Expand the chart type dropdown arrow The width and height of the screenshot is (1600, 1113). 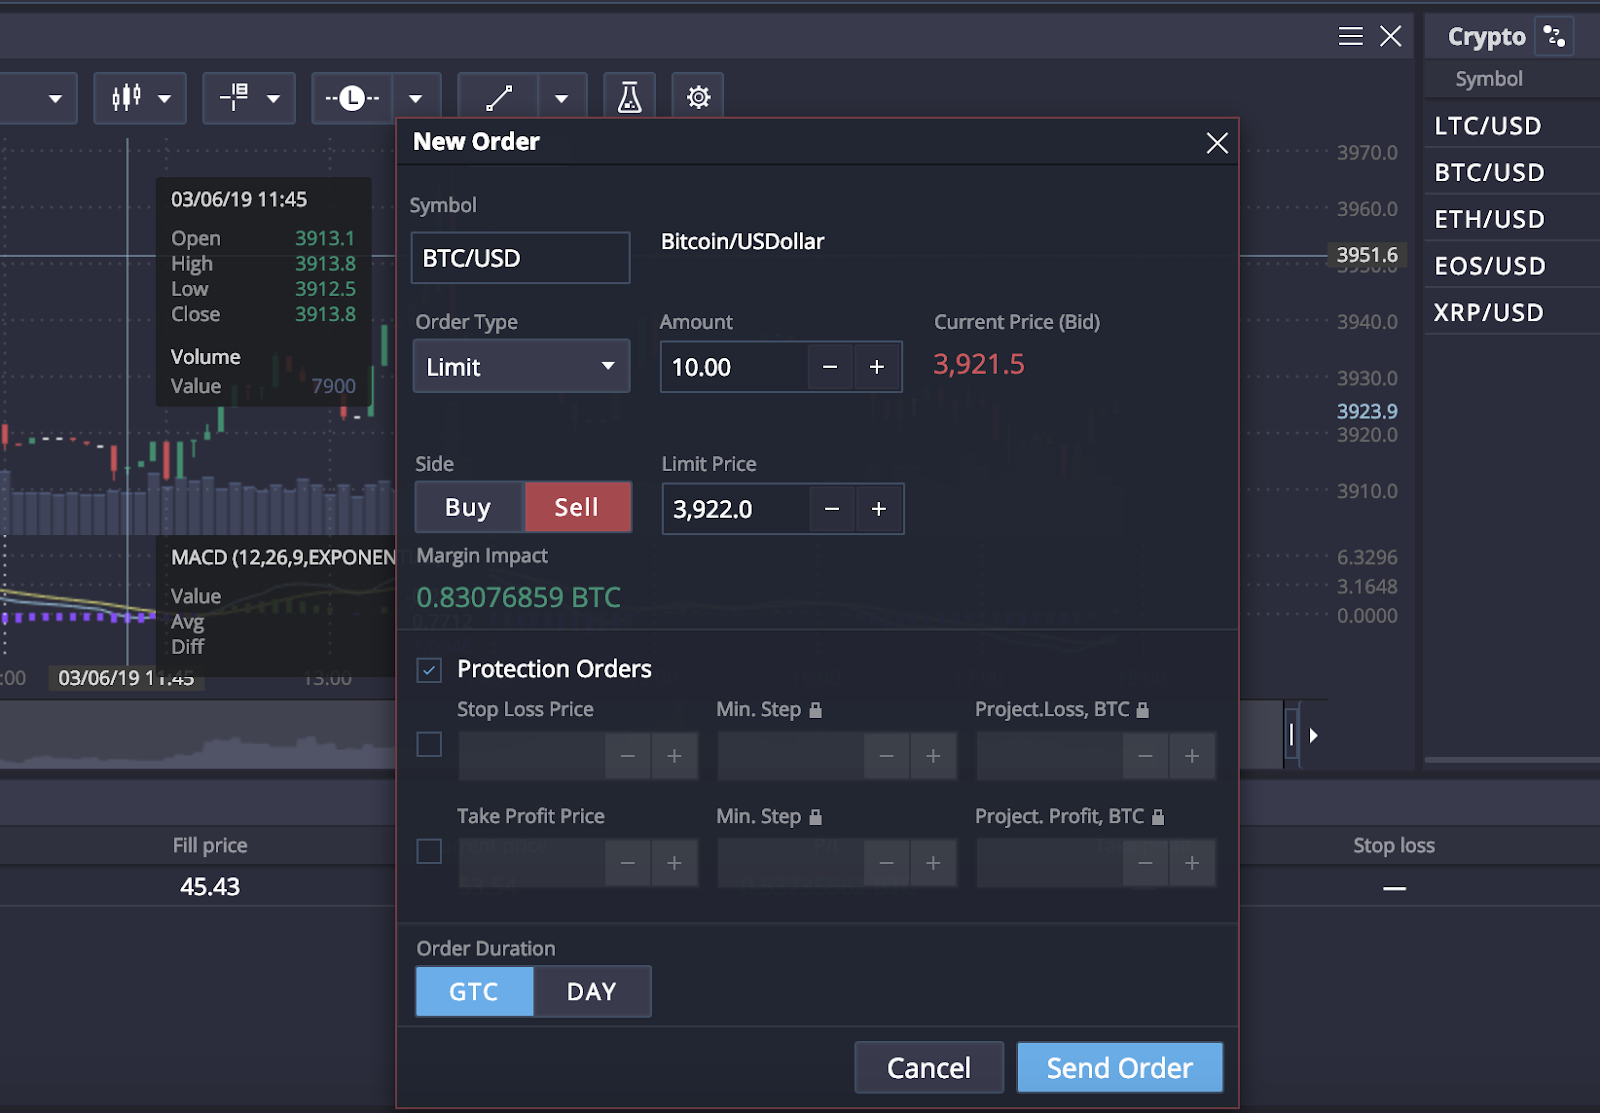point(165,98)
